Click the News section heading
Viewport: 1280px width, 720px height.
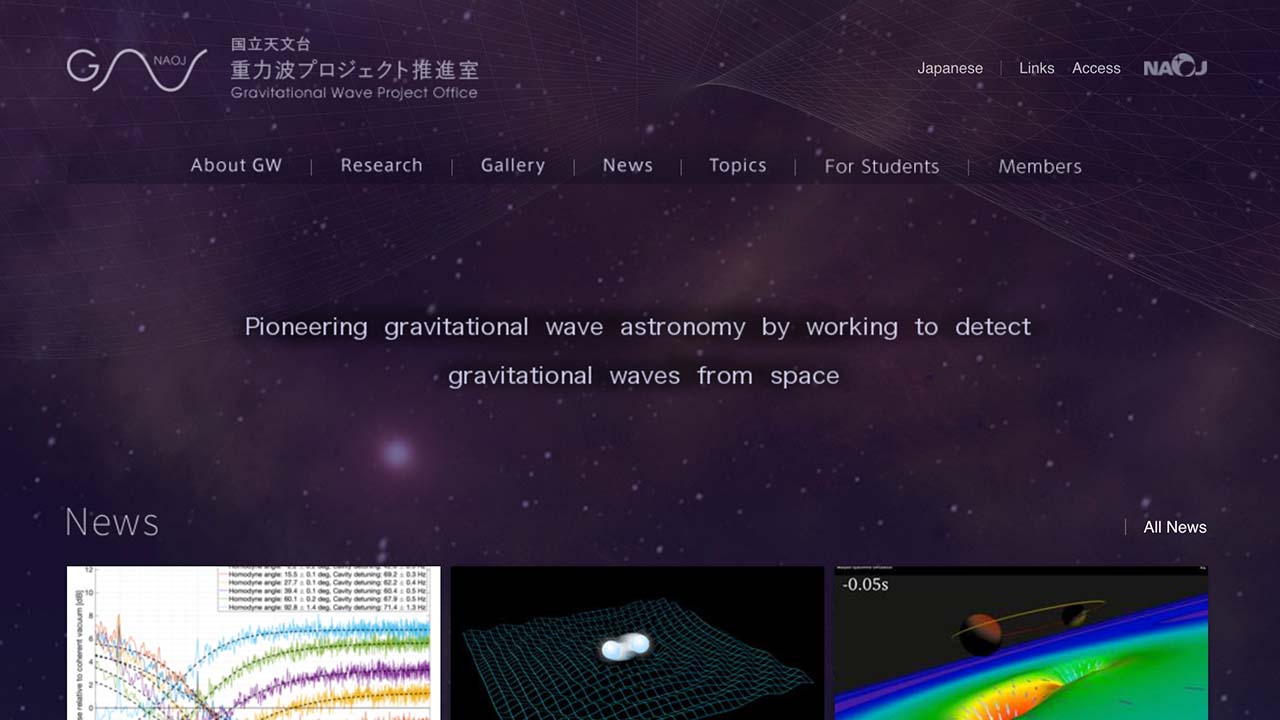[112, 521]
